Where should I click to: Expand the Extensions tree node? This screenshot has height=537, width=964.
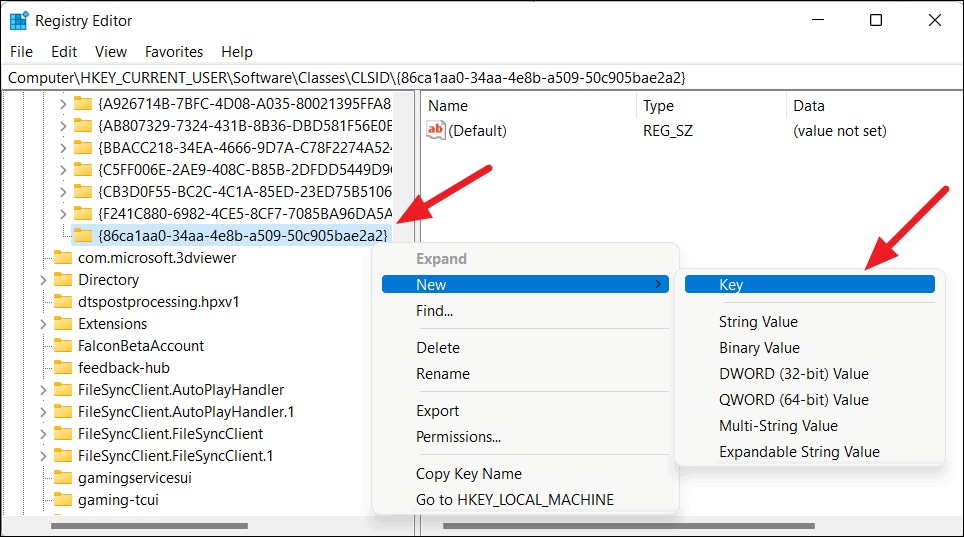click(x=43, y=324)
